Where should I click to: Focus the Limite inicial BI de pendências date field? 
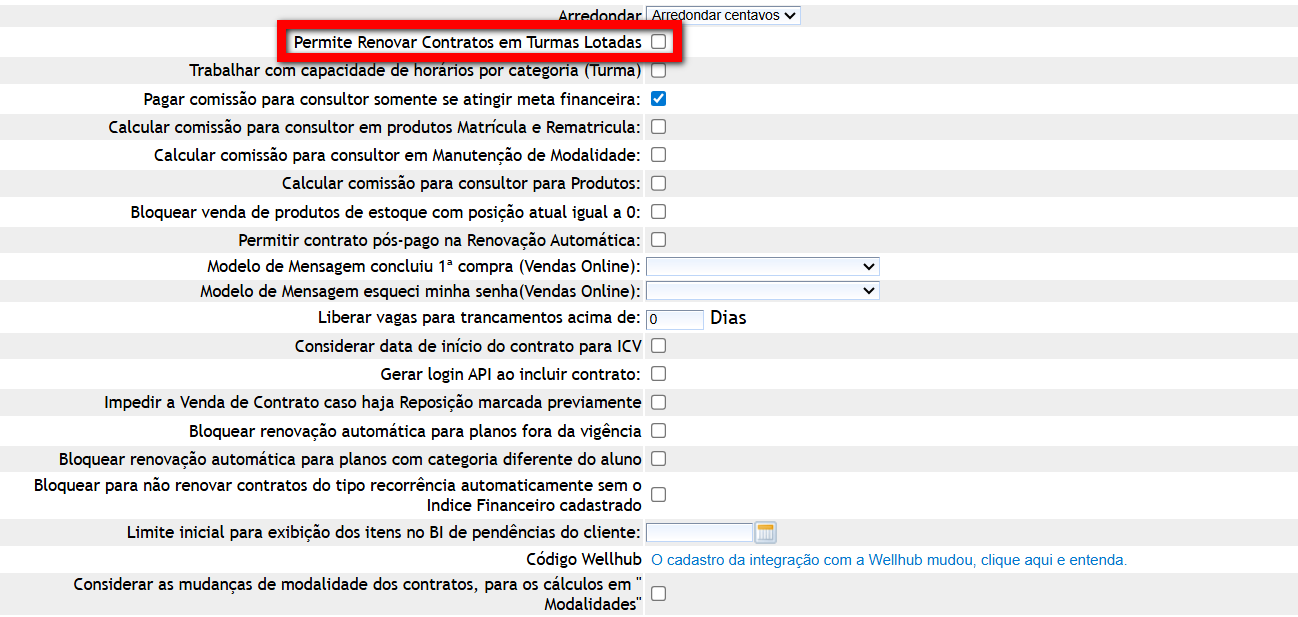click(699, 533)
